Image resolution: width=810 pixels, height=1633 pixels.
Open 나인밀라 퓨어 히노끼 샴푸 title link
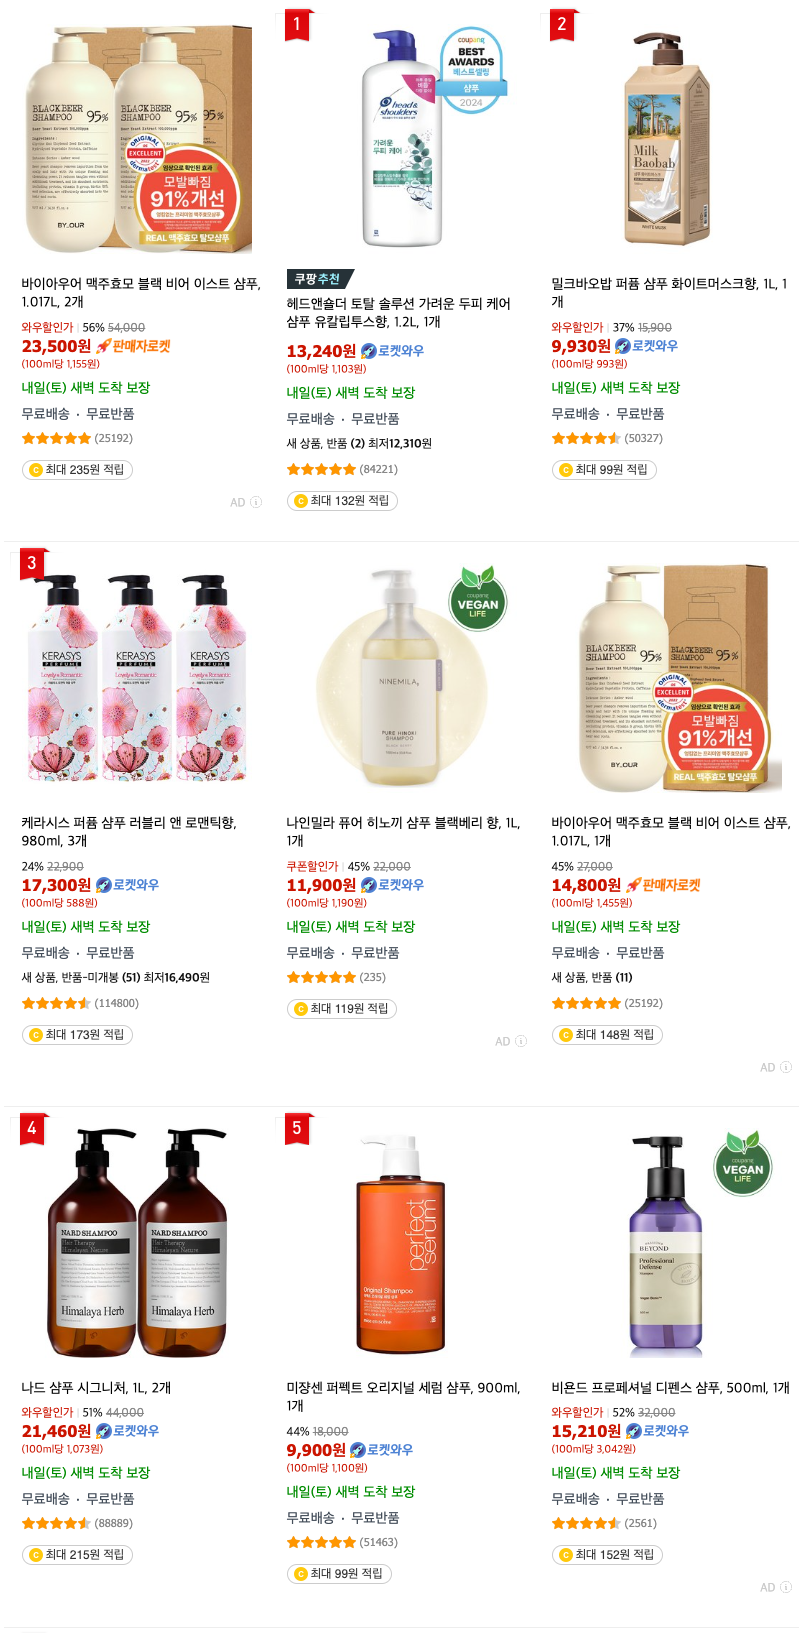[403, 831]
